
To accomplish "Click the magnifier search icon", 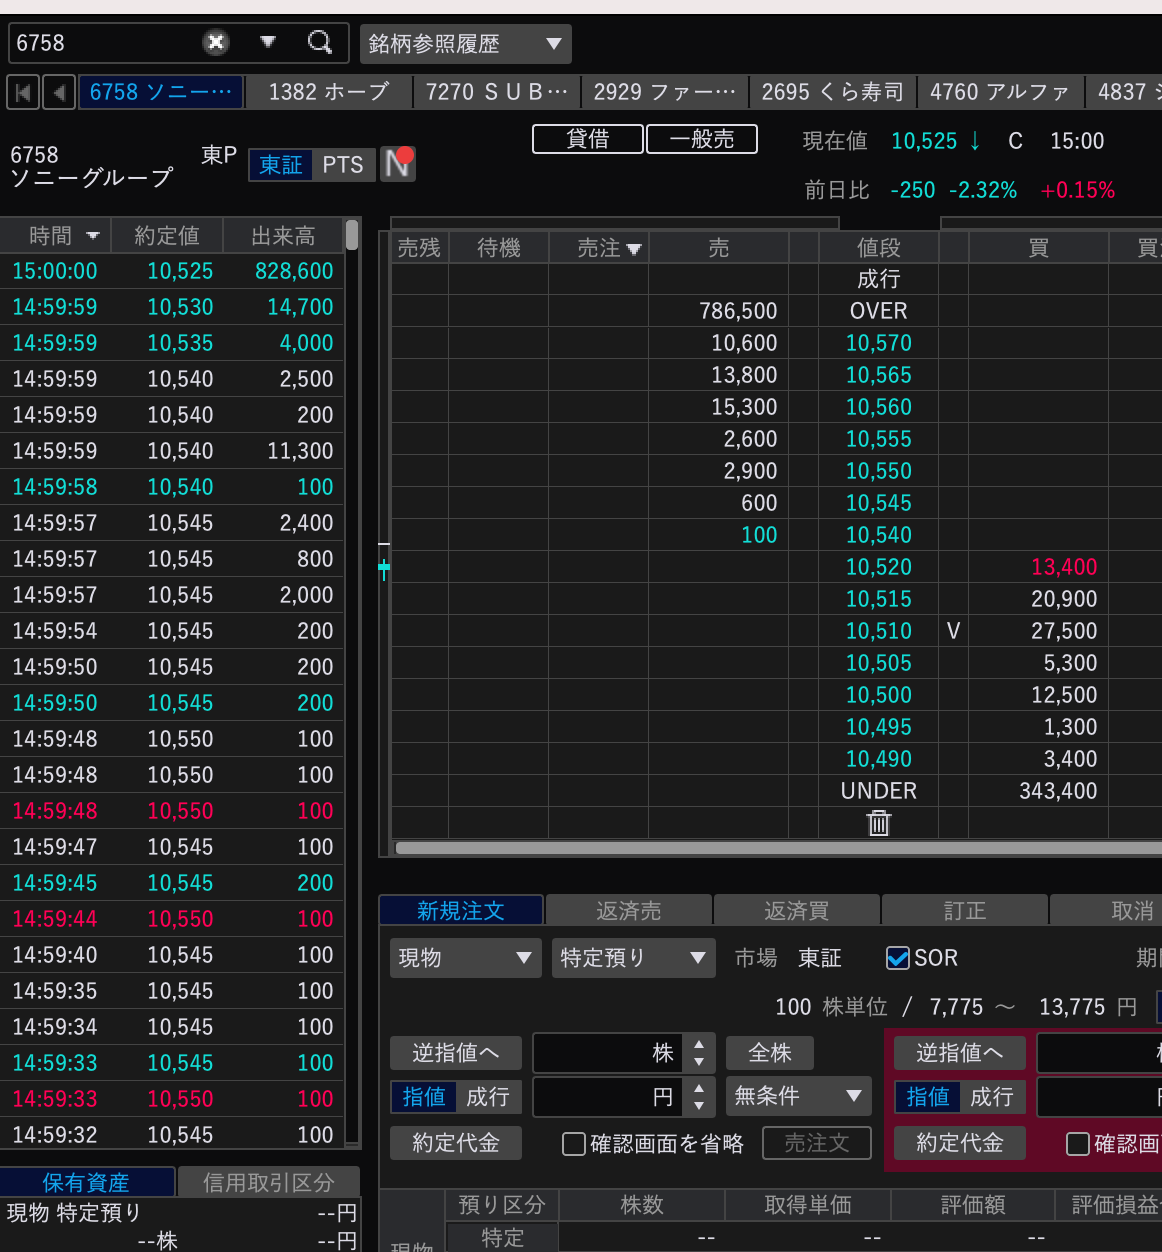I will coord(320,42).
